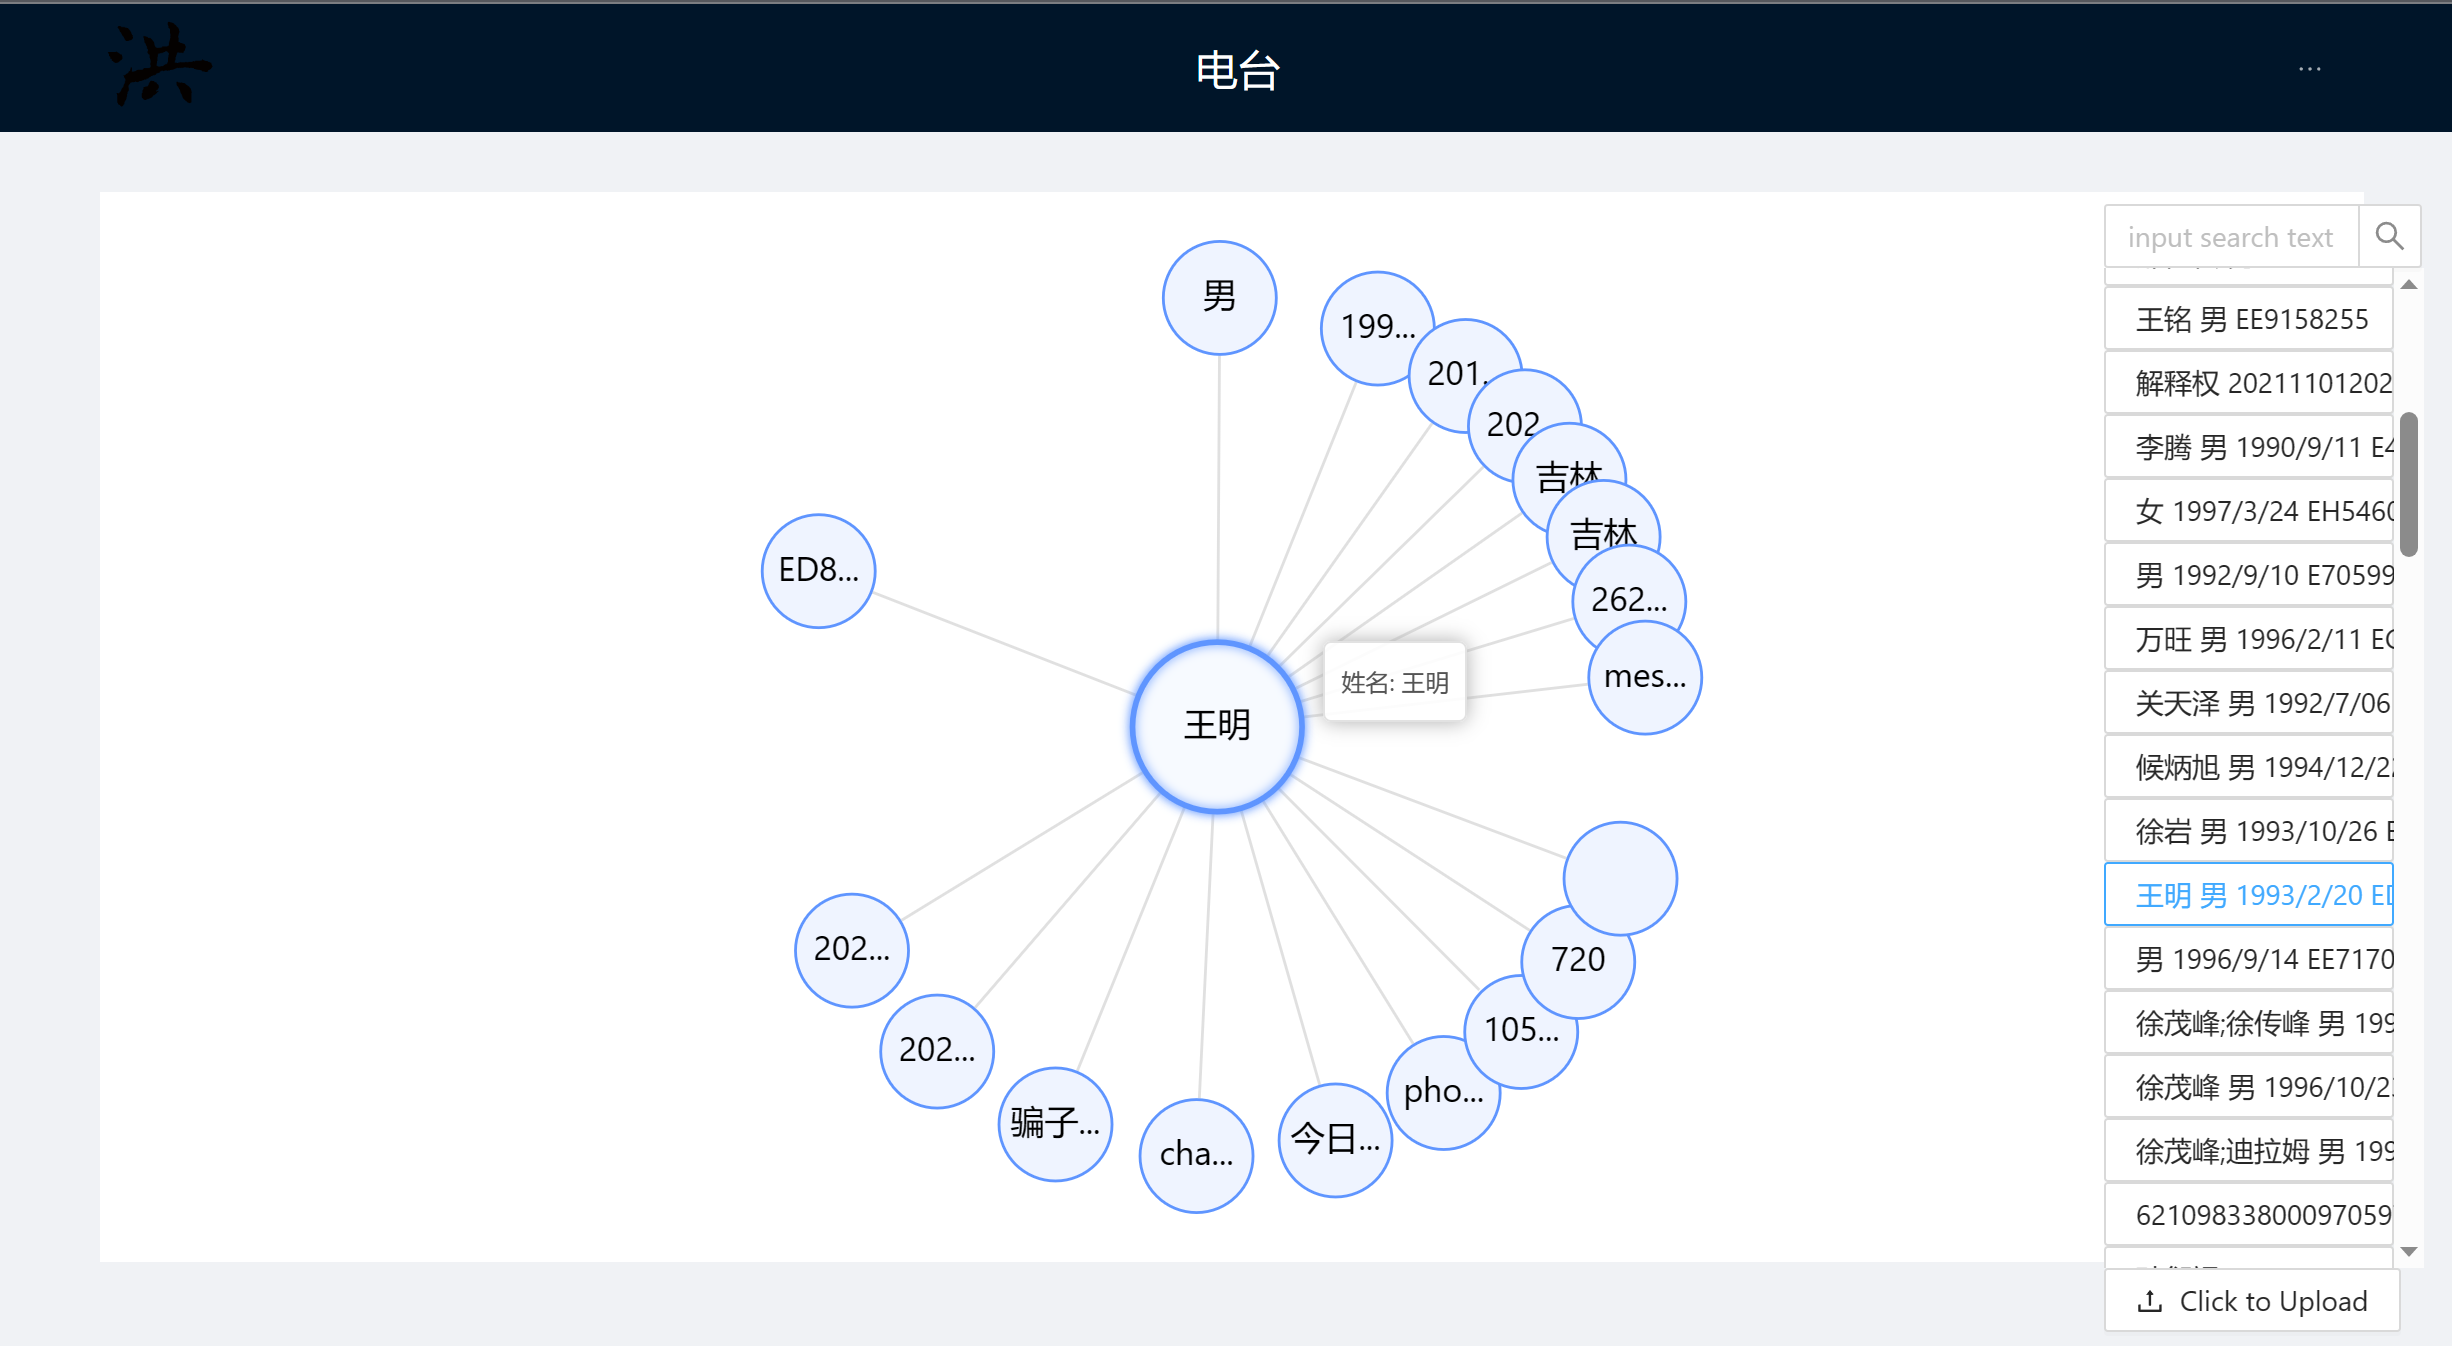
Task: Click the ED8... peripheral node
Action: [x=812, y=569]
